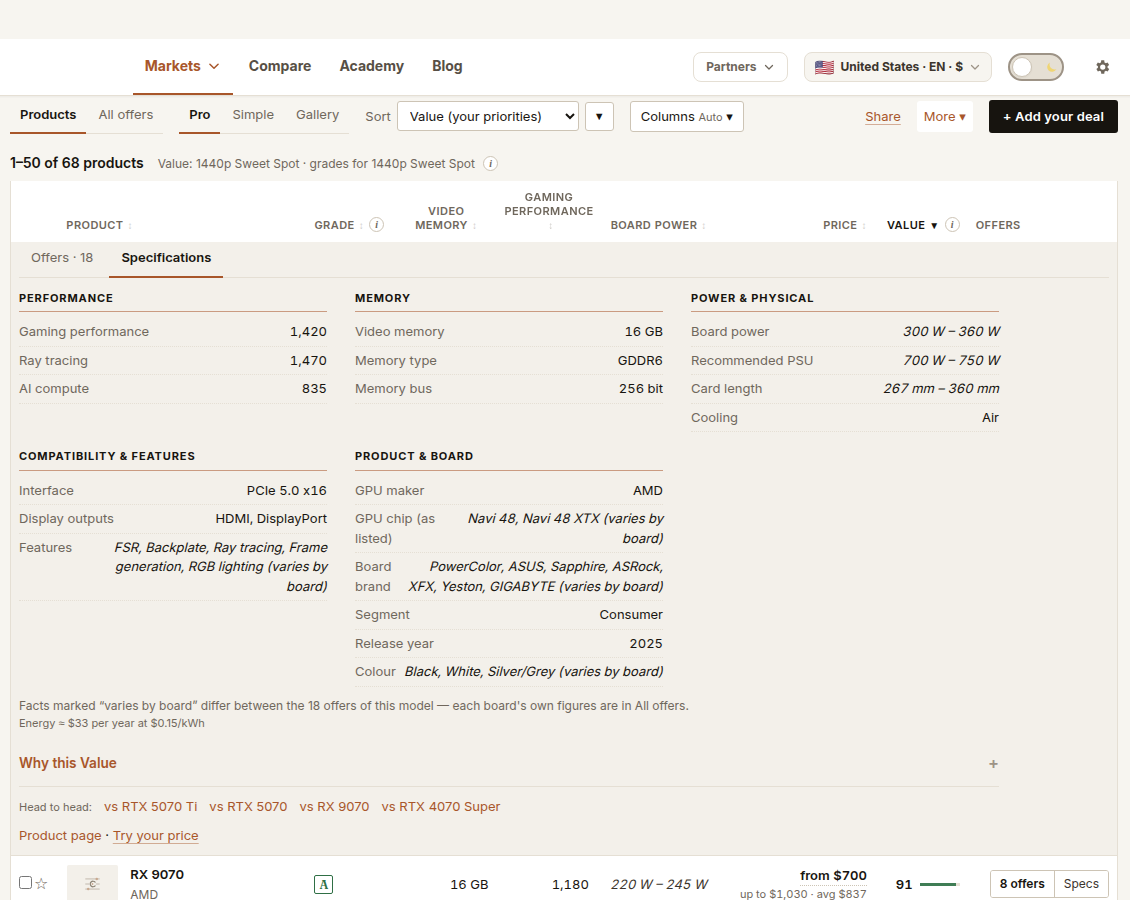The height and width of the screenshot is (900, 1130).
Task: Open the Compare page
Action: point(280,66)
